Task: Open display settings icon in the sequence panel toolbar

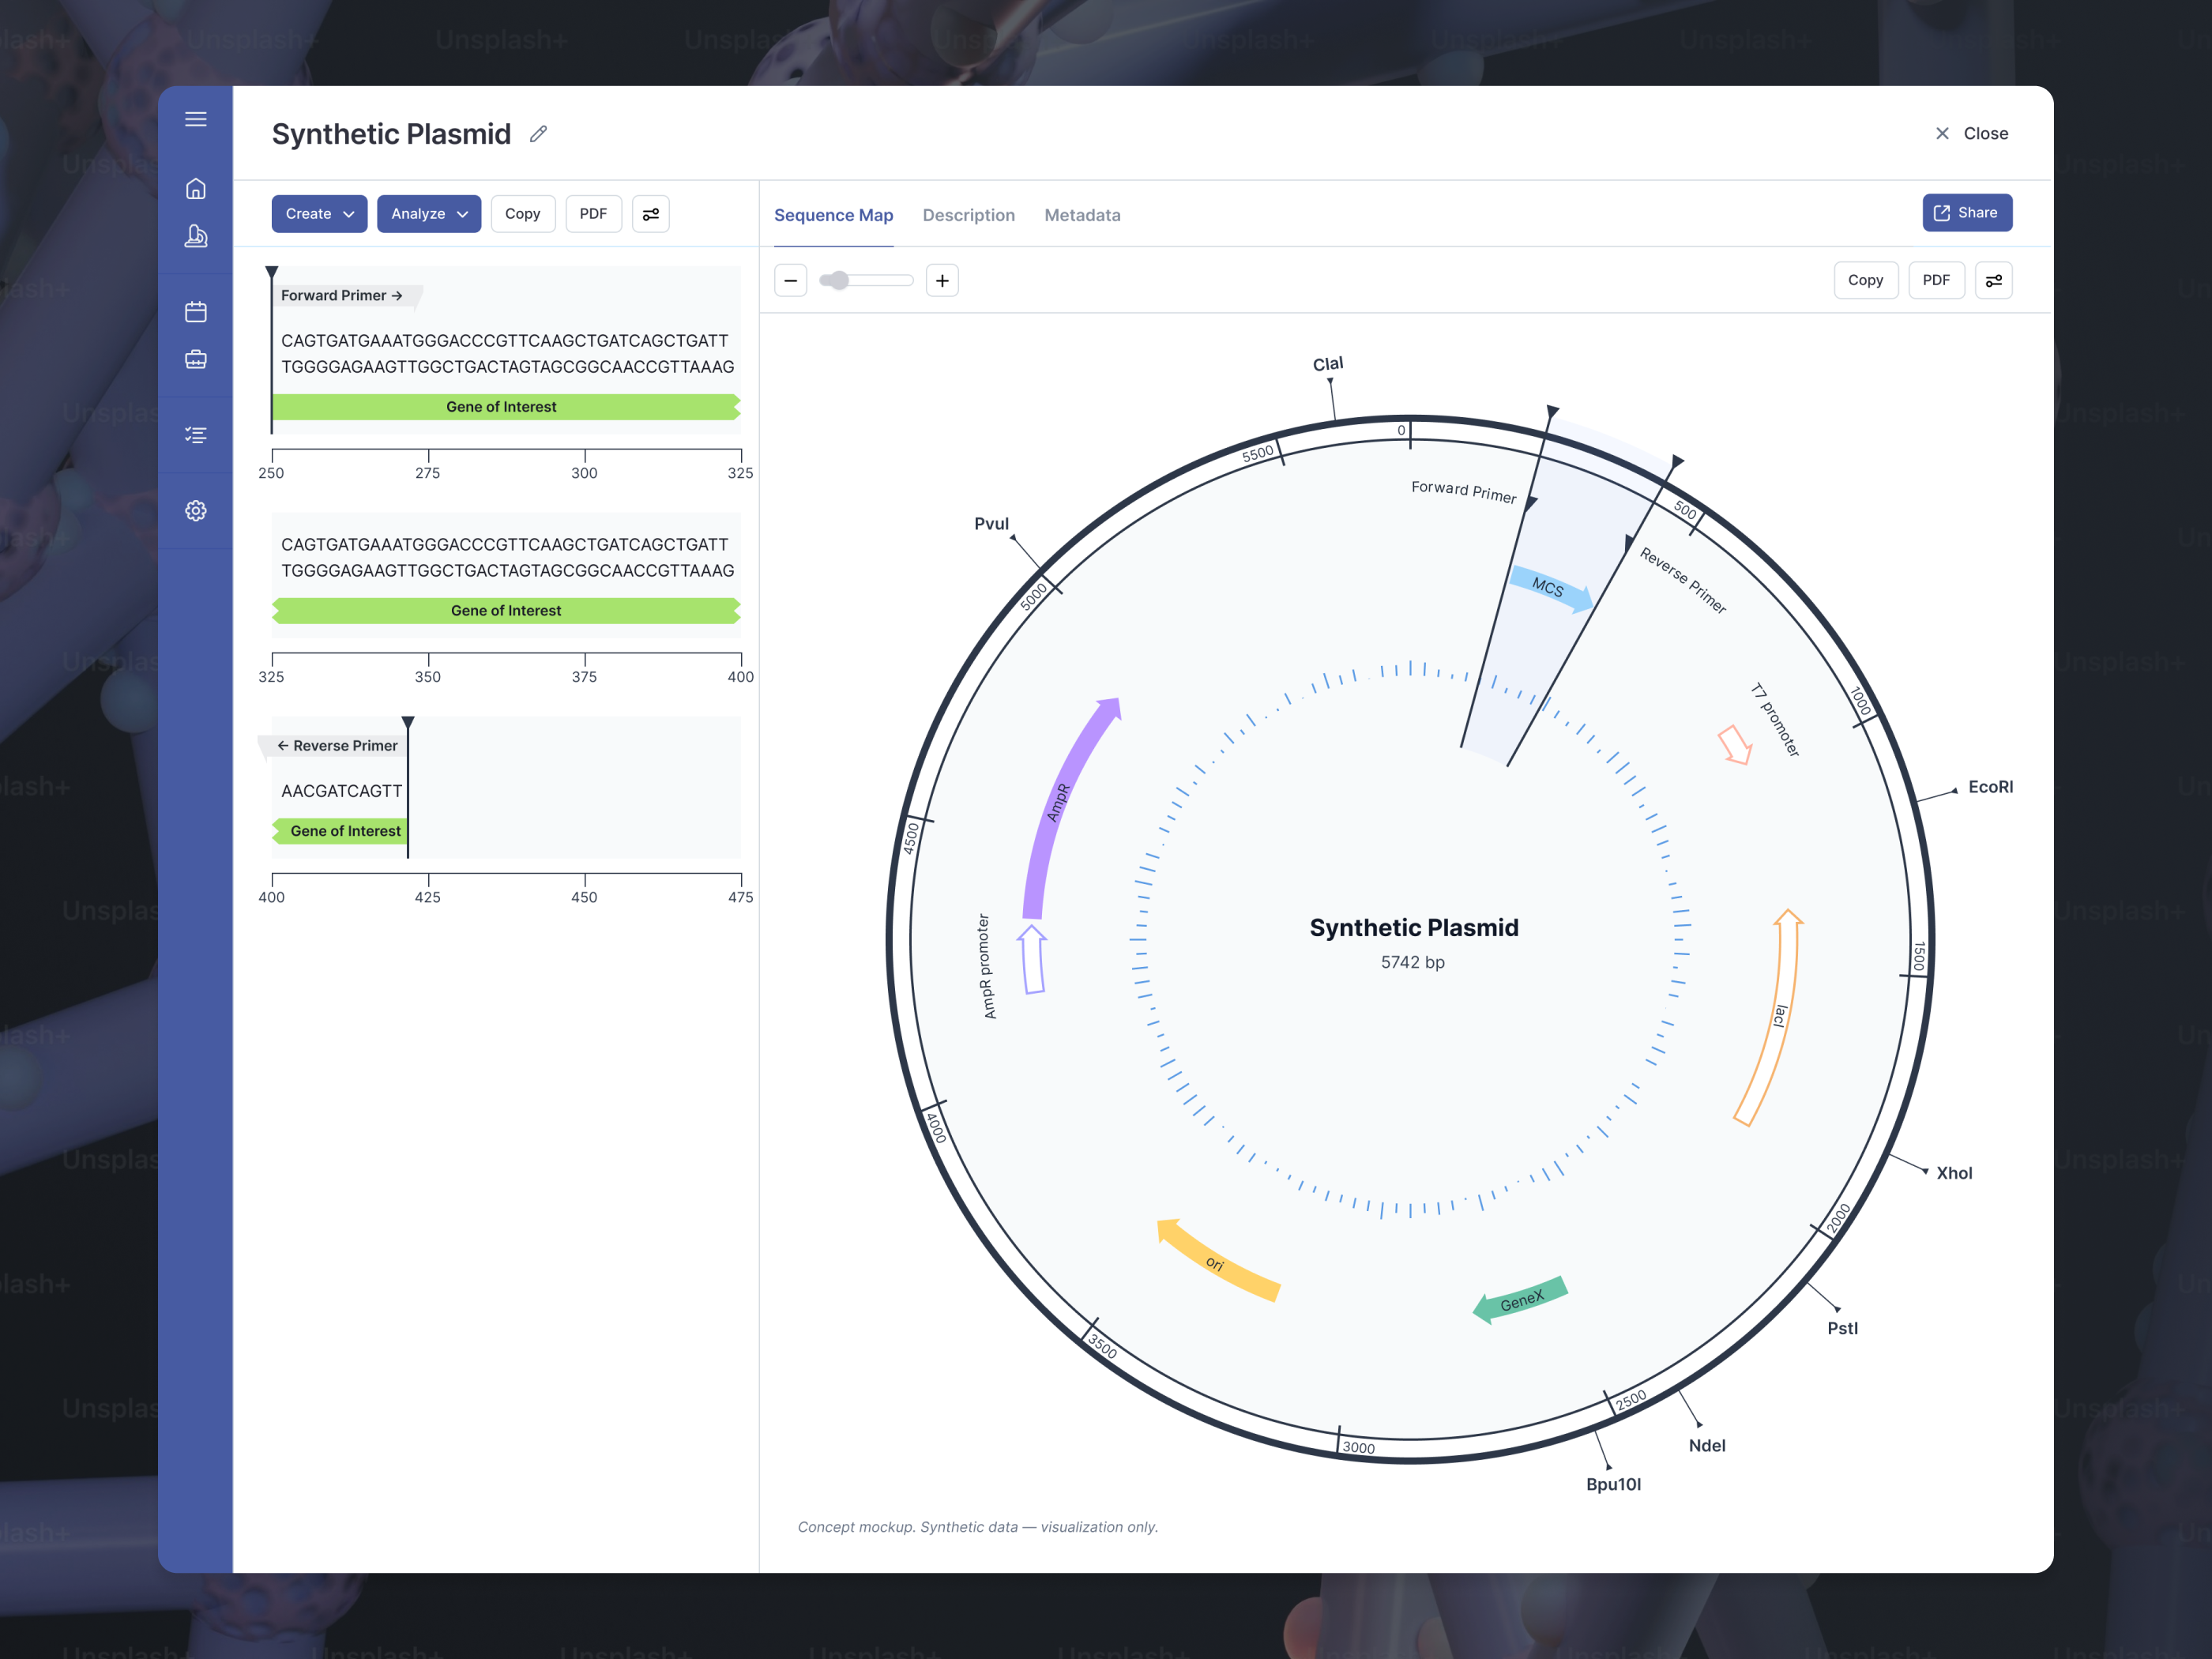Action: [x=651, y=214]
